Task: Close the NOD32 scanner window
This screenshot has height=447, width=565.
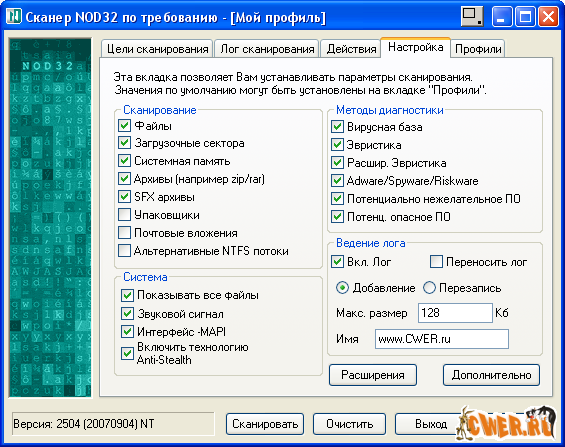Action: [548, 17]
